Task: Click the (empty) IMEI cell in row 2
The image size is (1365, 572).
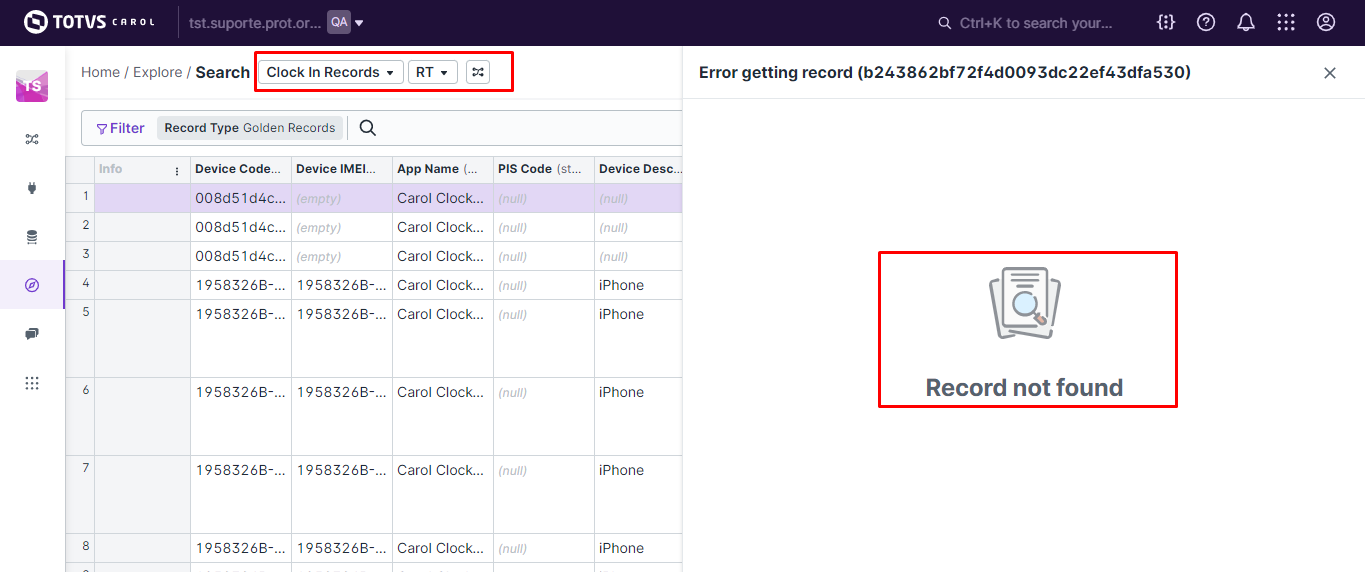Action: 342,227
